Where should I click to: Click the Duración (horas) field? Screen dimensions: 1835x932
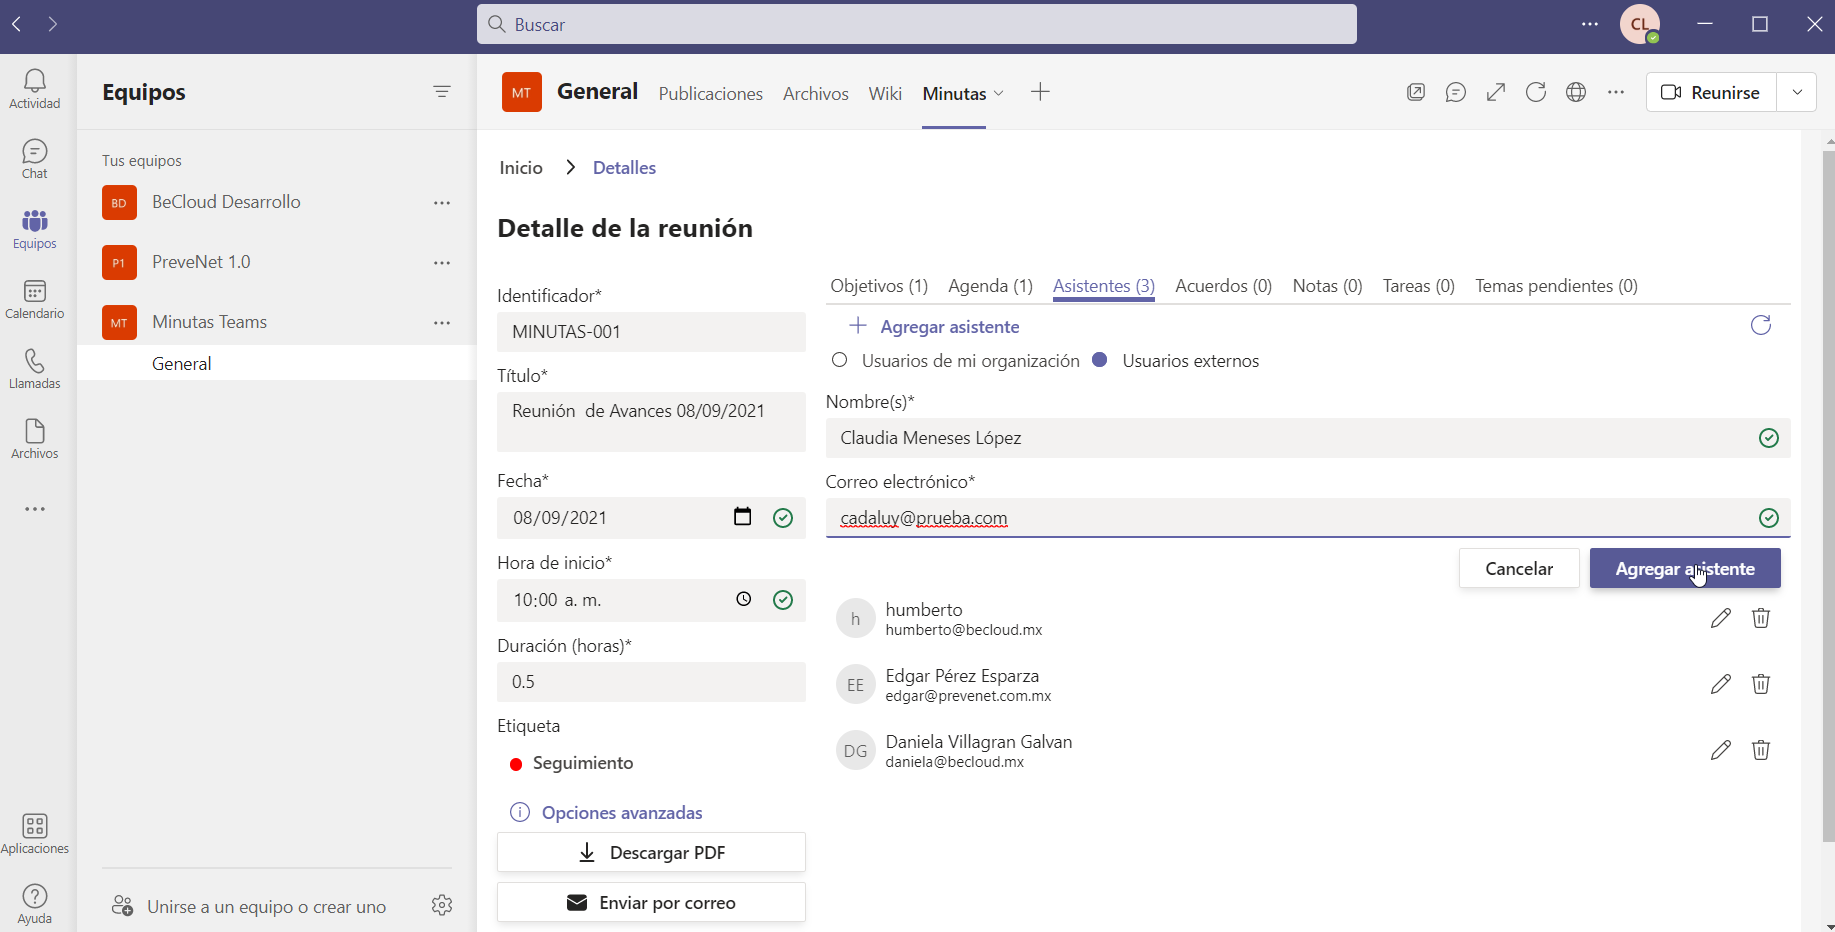[x=651, y=682]
